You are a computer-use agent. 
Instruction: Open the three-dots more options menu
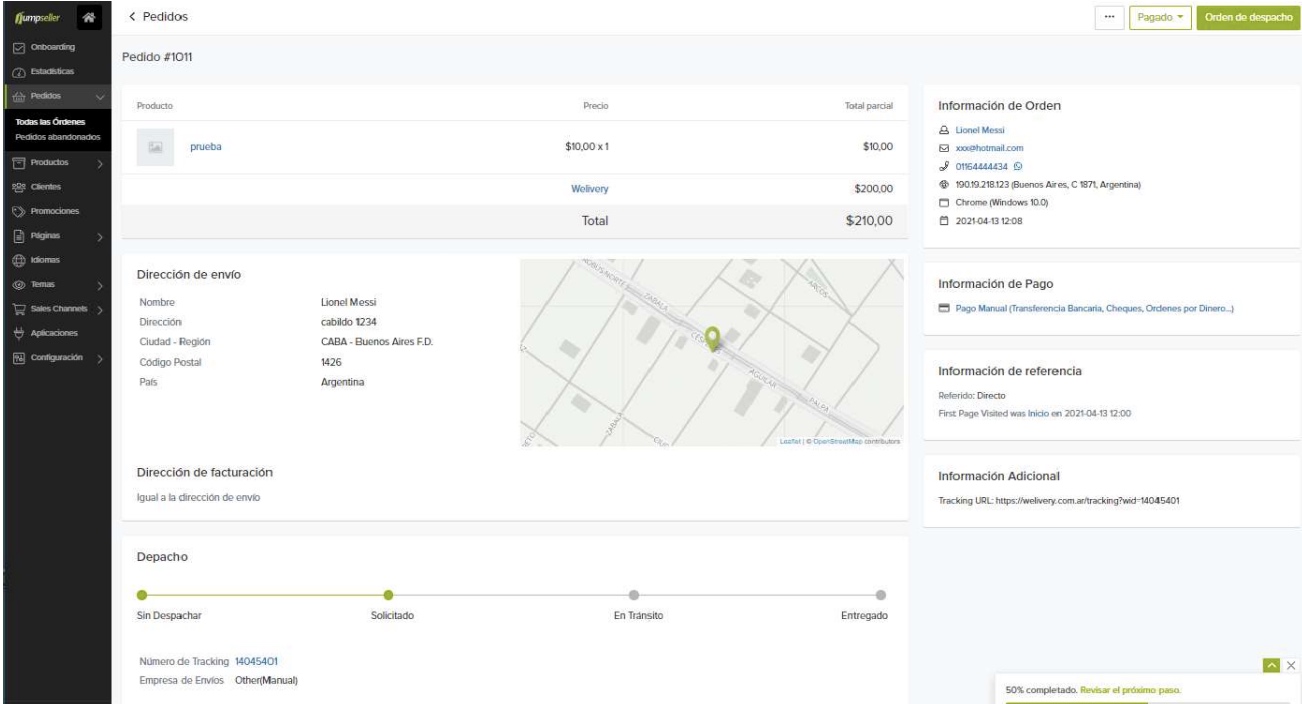point(1109,17)
